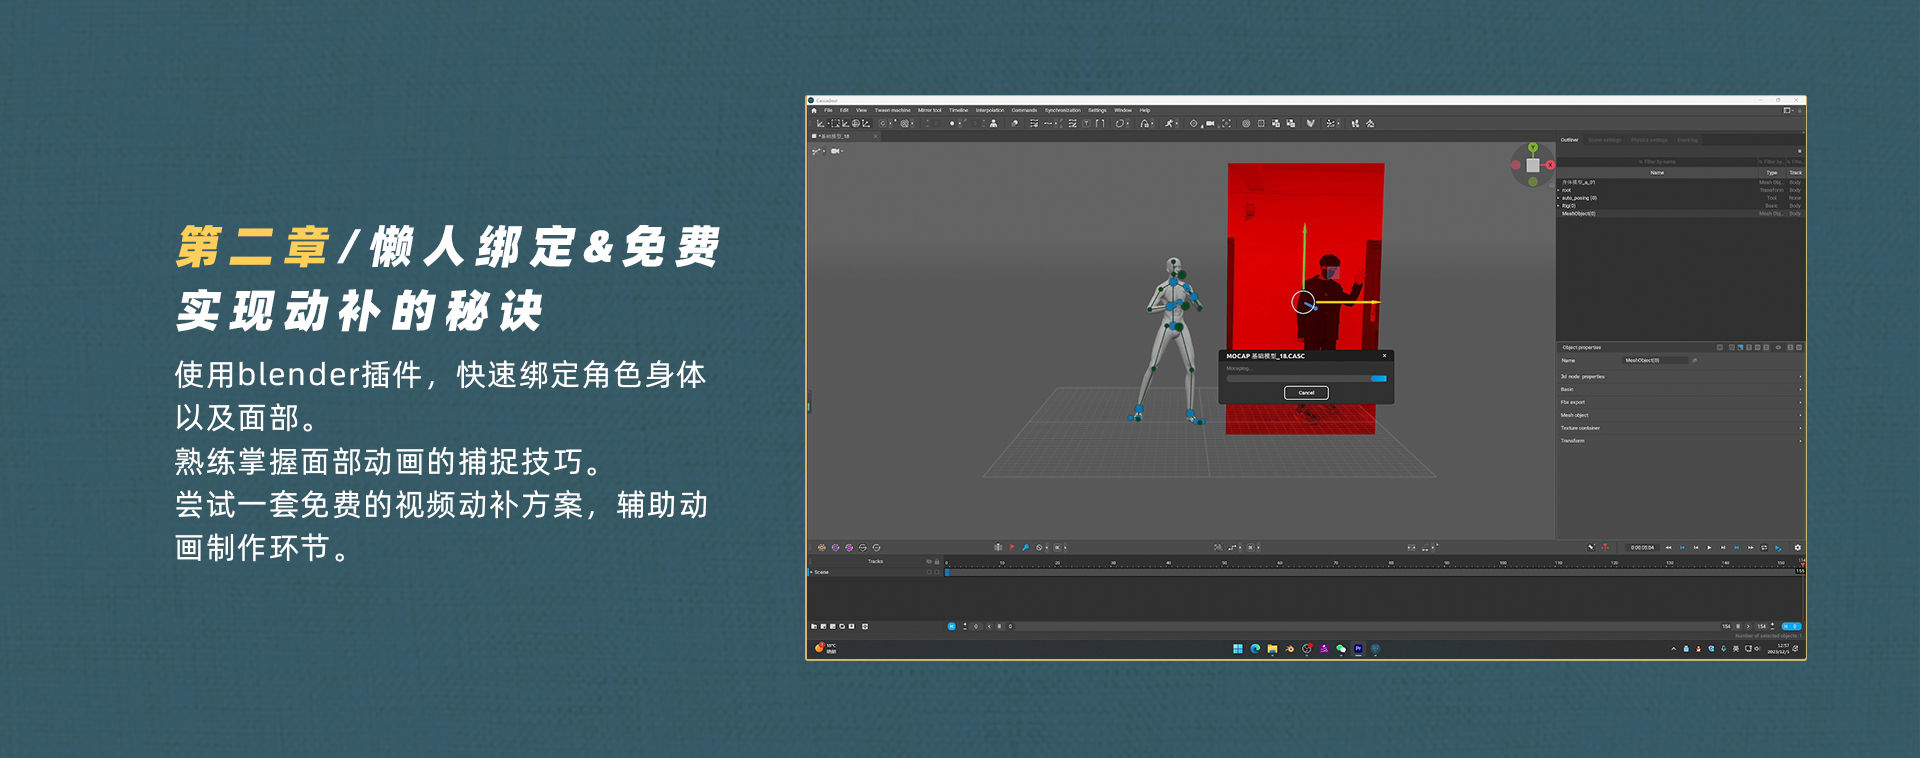Cancel the MOCAP processing dialog

tap(1306, 392)
